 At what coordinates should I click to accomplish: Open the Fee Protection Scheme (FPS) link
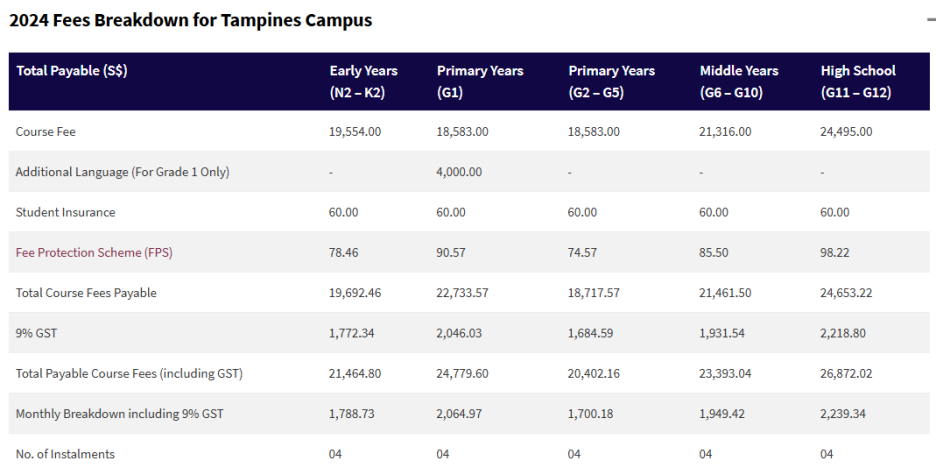point(94,253)
